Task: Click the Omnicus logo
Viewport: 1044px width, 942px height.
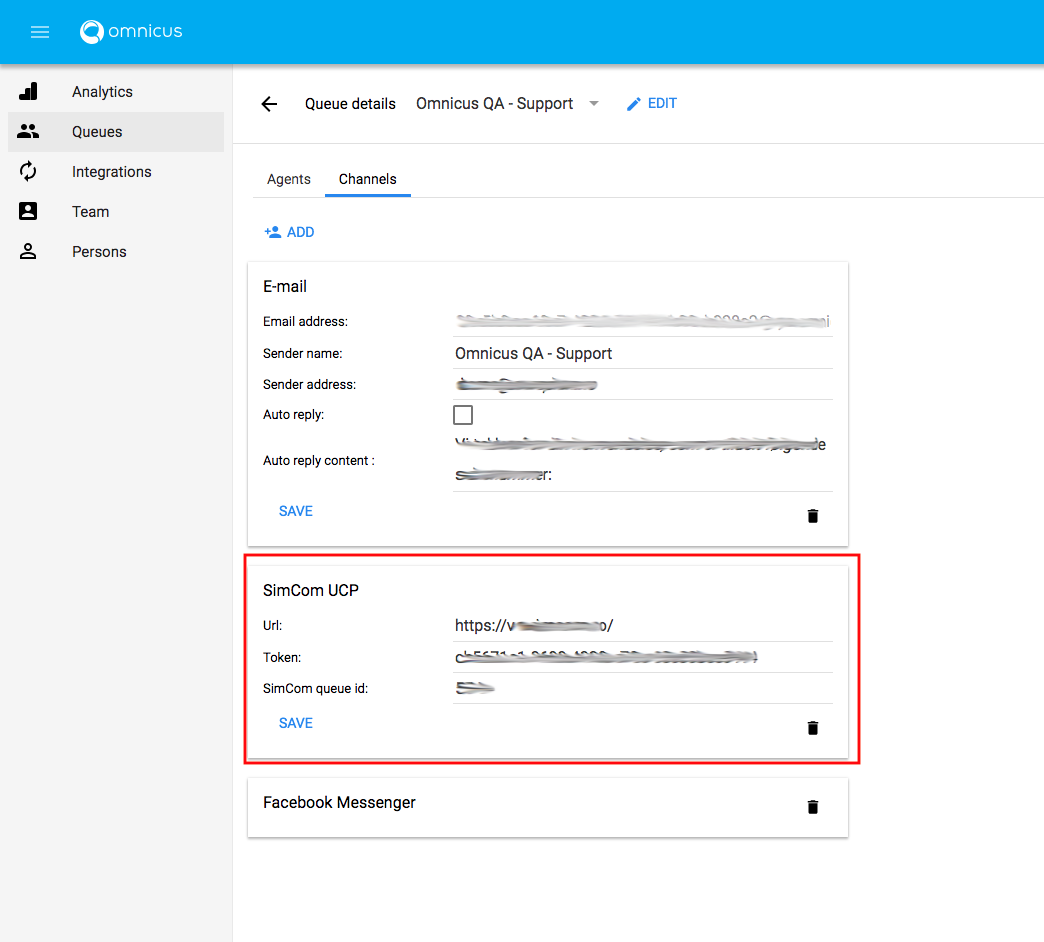Action: click(x=131, y=32)
